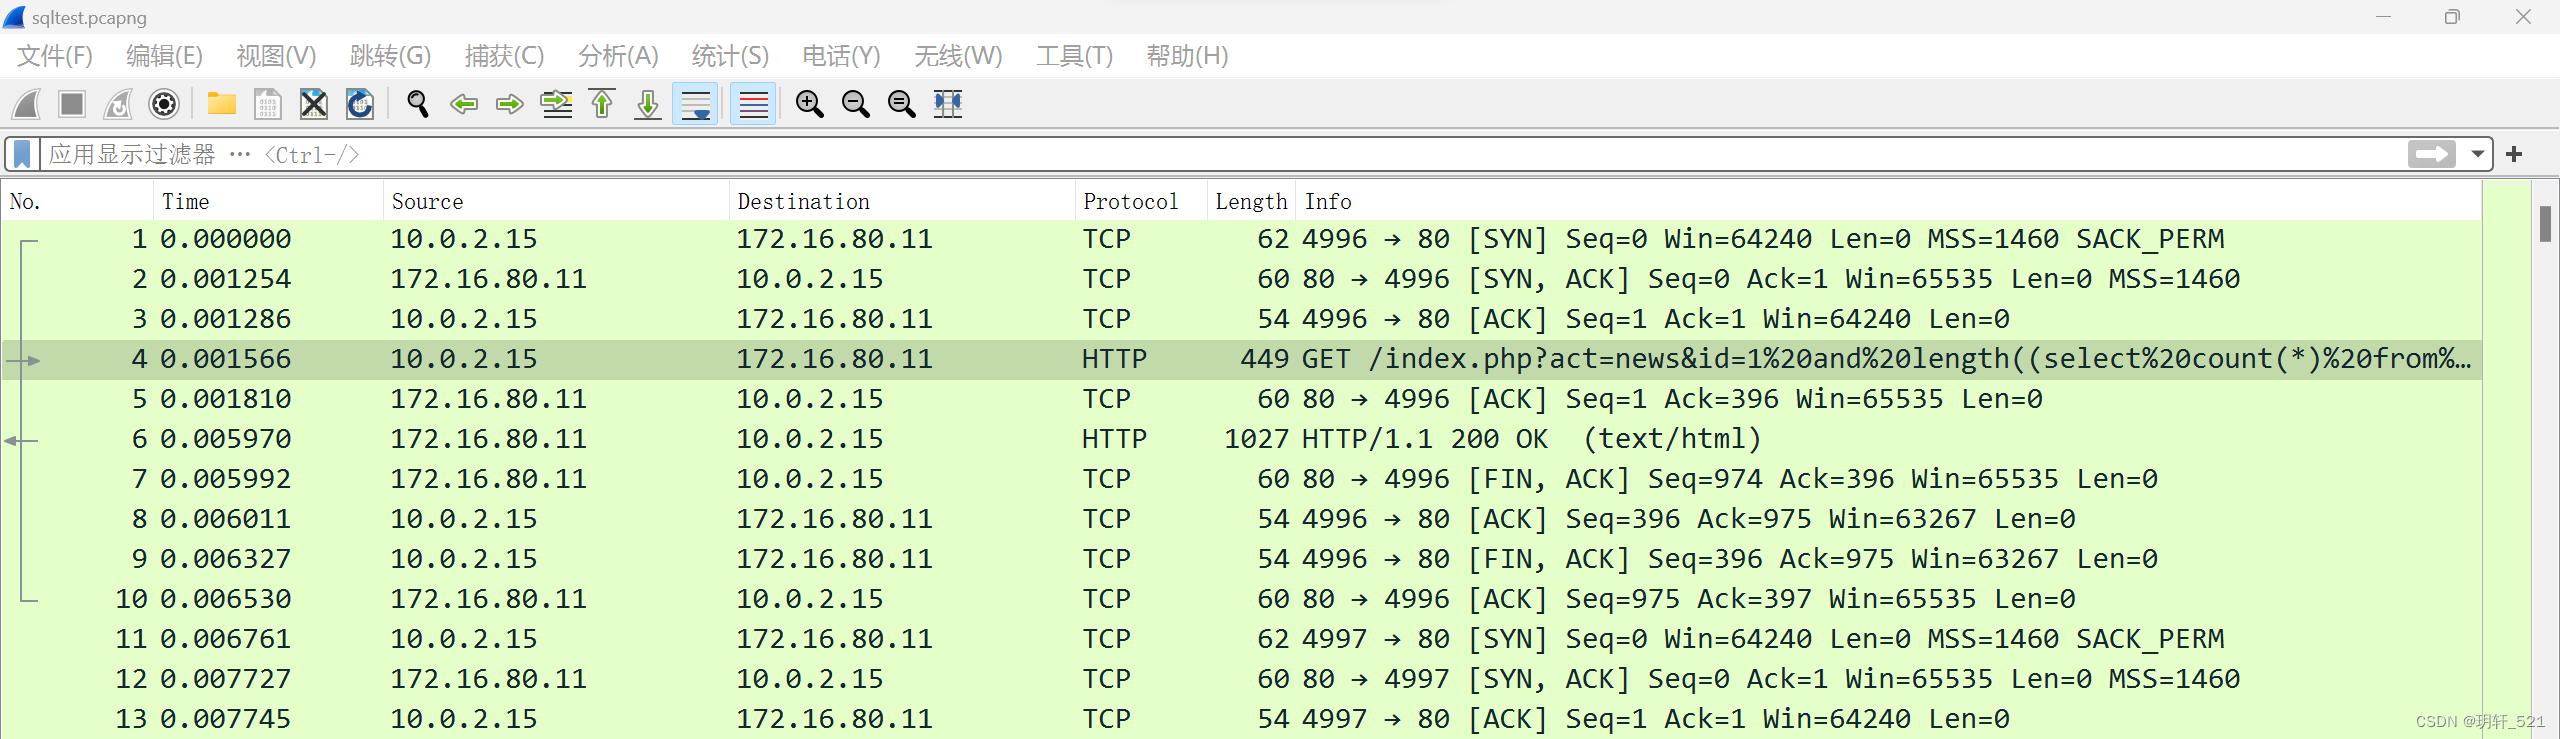Go to previous packet green left arrow
Image resolution: width=2560 pixels, height=739 pixels.
(x=463, y=104)
